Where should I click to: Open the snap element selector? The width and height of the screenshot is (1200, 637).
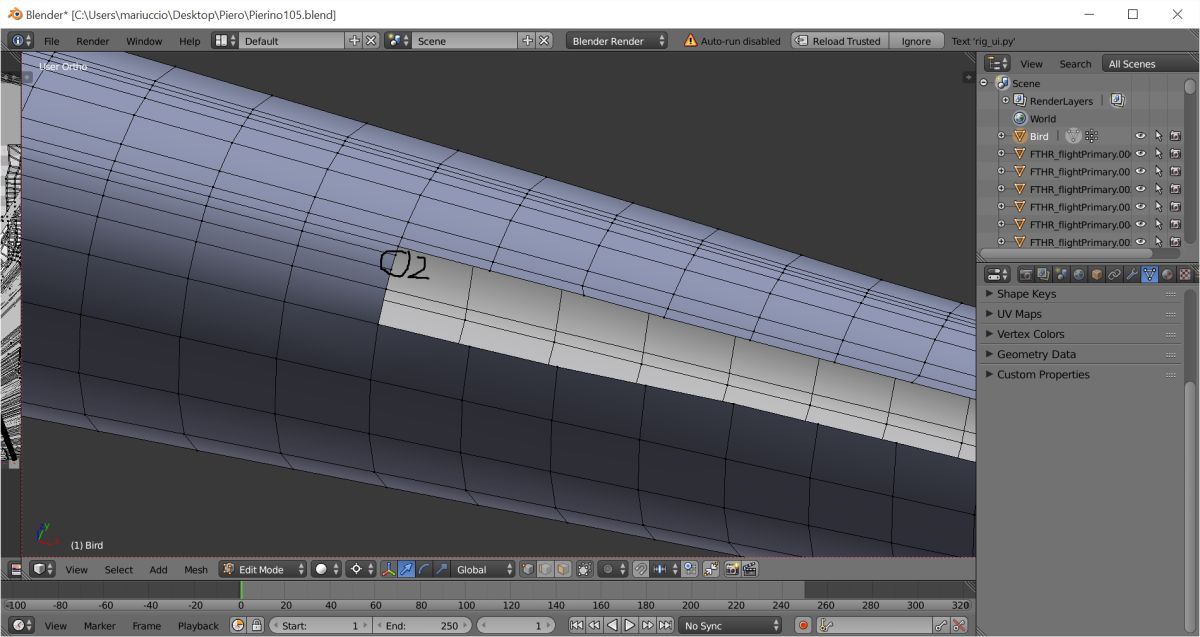pyautogui.click(x=666, y=569)
